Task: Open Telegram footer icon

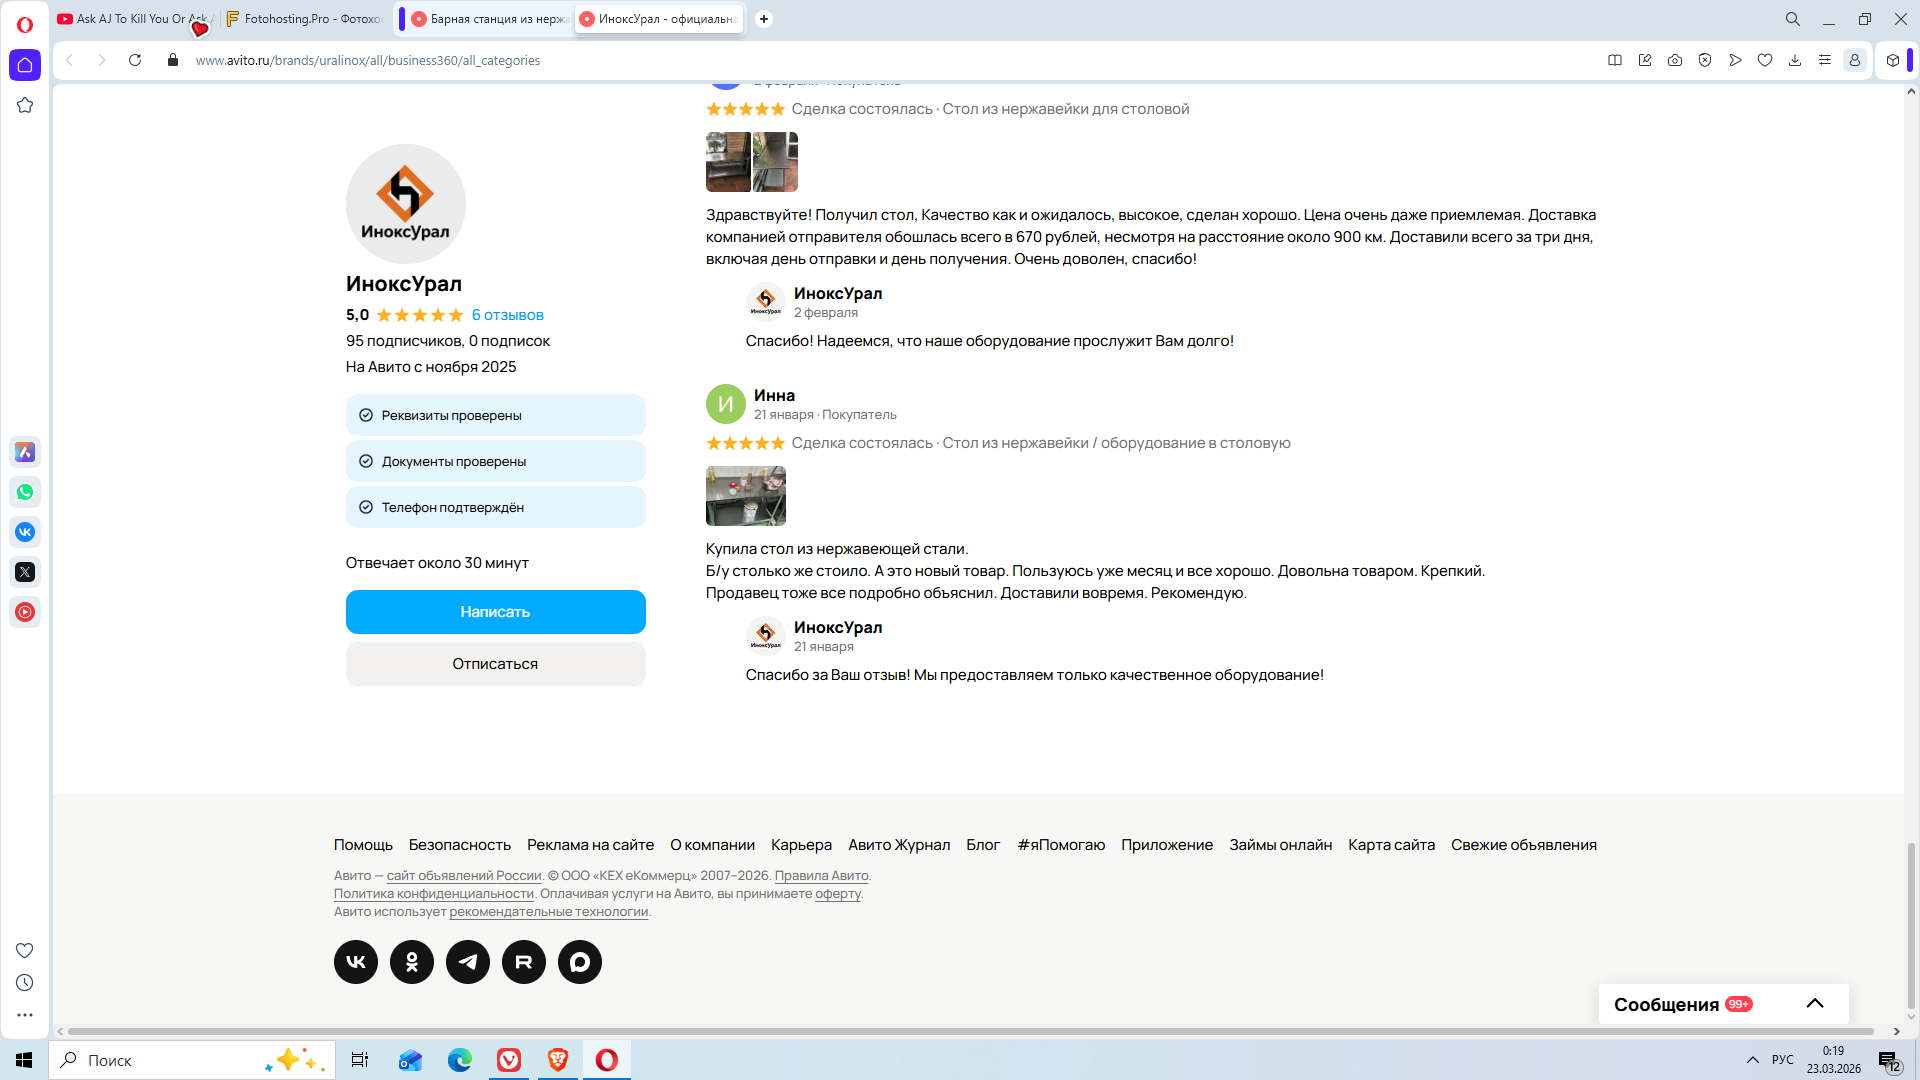Action: [468, 962]
